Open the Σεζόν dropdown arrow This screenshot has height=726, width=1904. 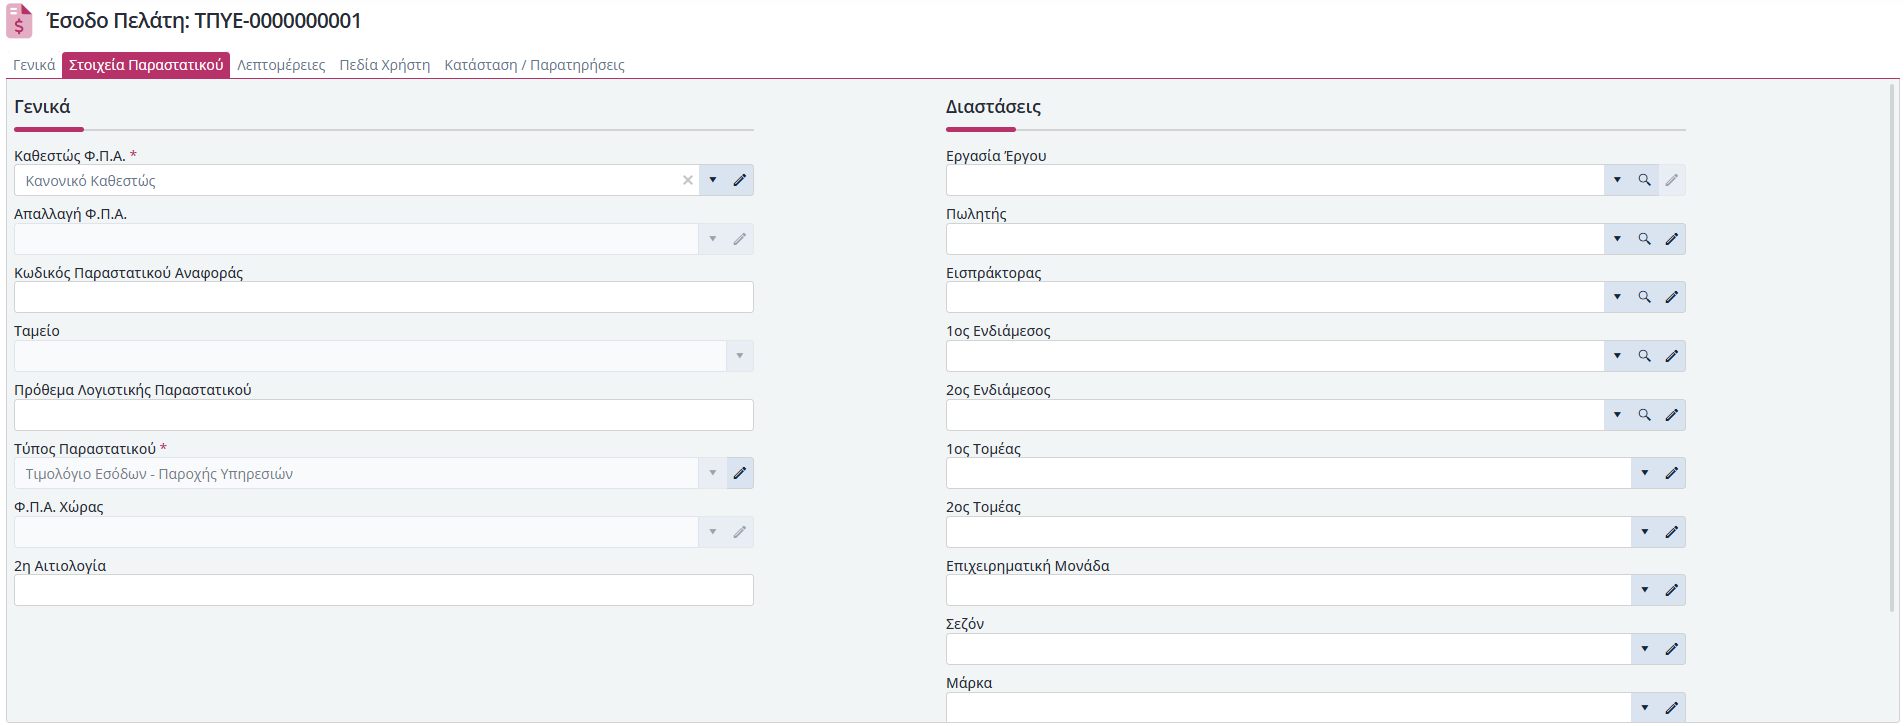[x=1645, y=649]
